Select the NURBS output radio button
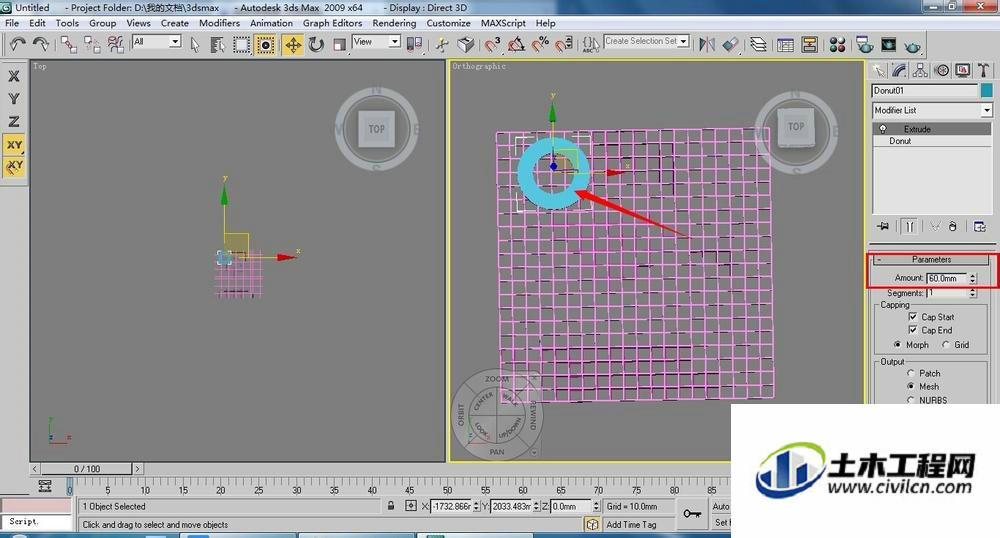The image size is (1000, 538). 911,400
